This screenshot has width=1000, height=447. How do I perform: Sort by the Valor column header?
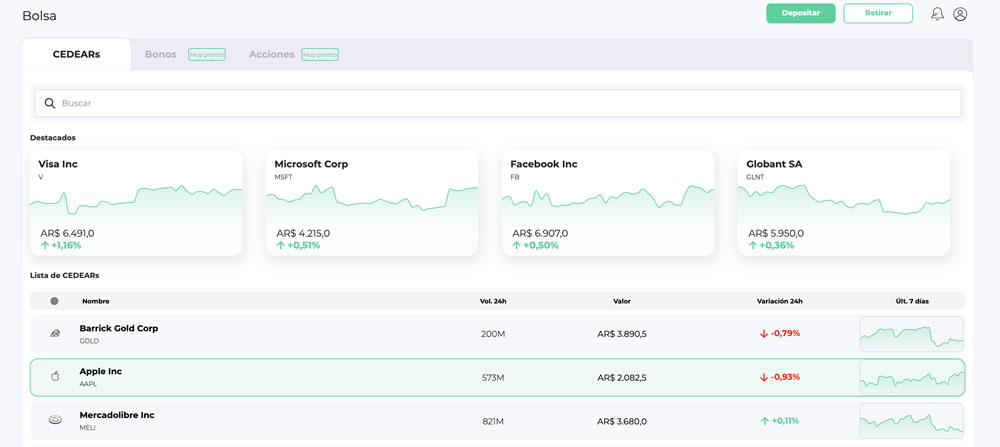[622, 302]
